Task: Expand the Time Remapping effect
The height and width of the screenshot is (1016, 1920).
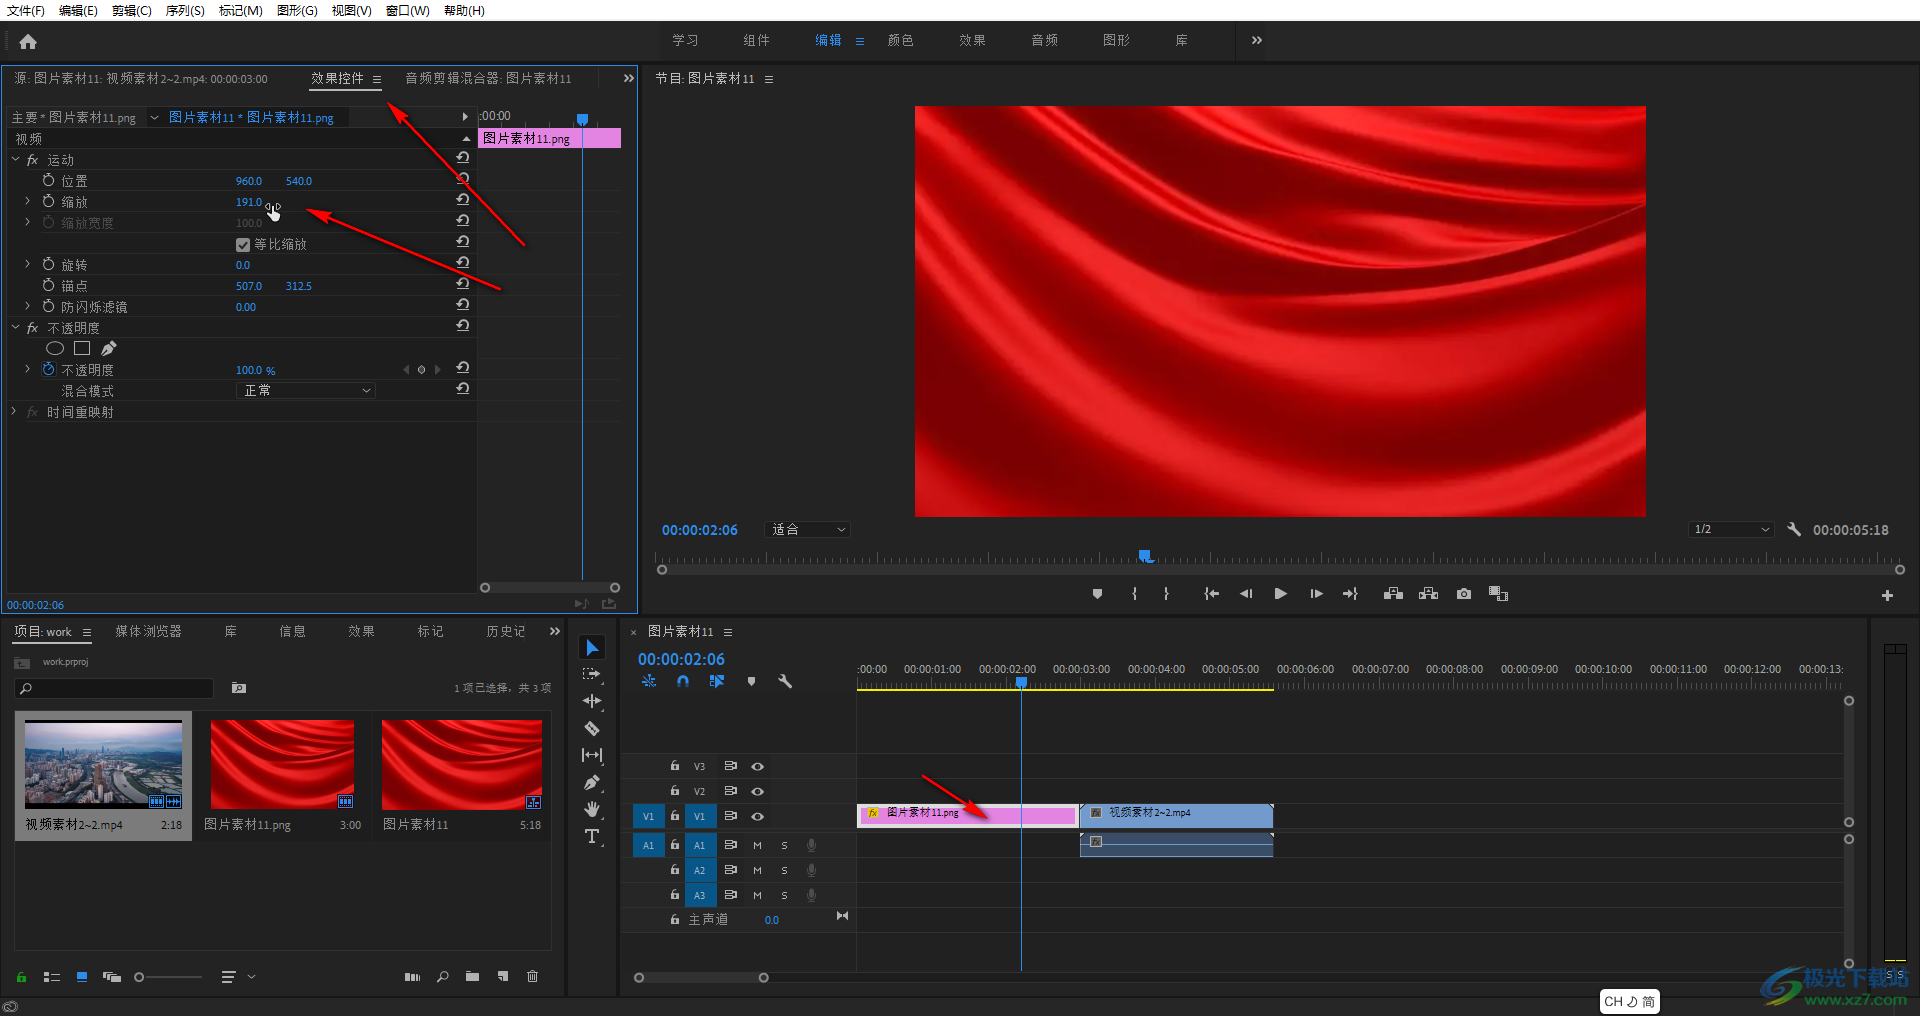Action: [x=14, y=411]
